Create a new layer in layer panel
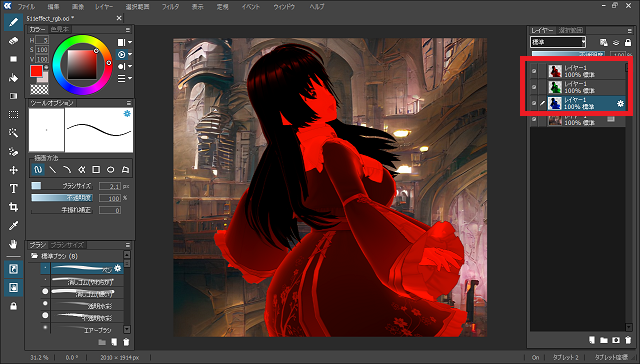 pos(592,340)
